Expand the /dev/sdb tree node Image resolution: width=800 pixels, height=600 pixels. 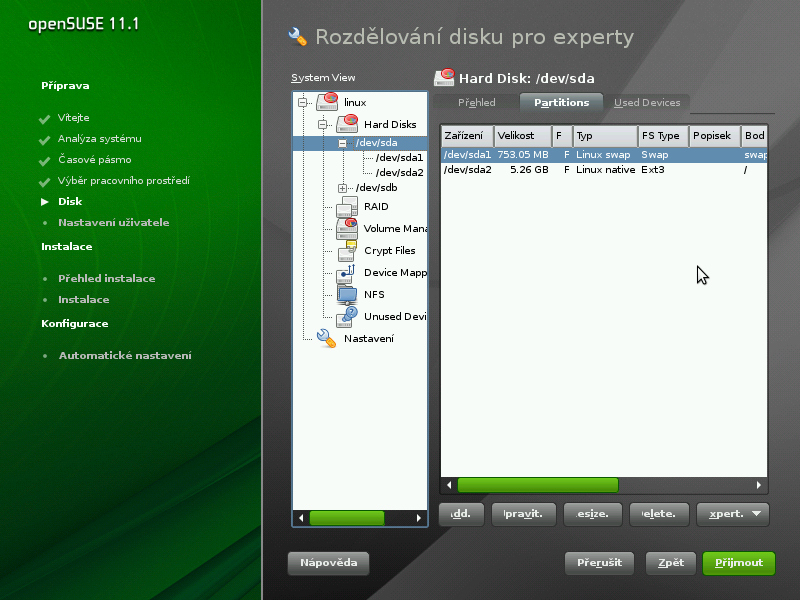click(x=342, y=188)
